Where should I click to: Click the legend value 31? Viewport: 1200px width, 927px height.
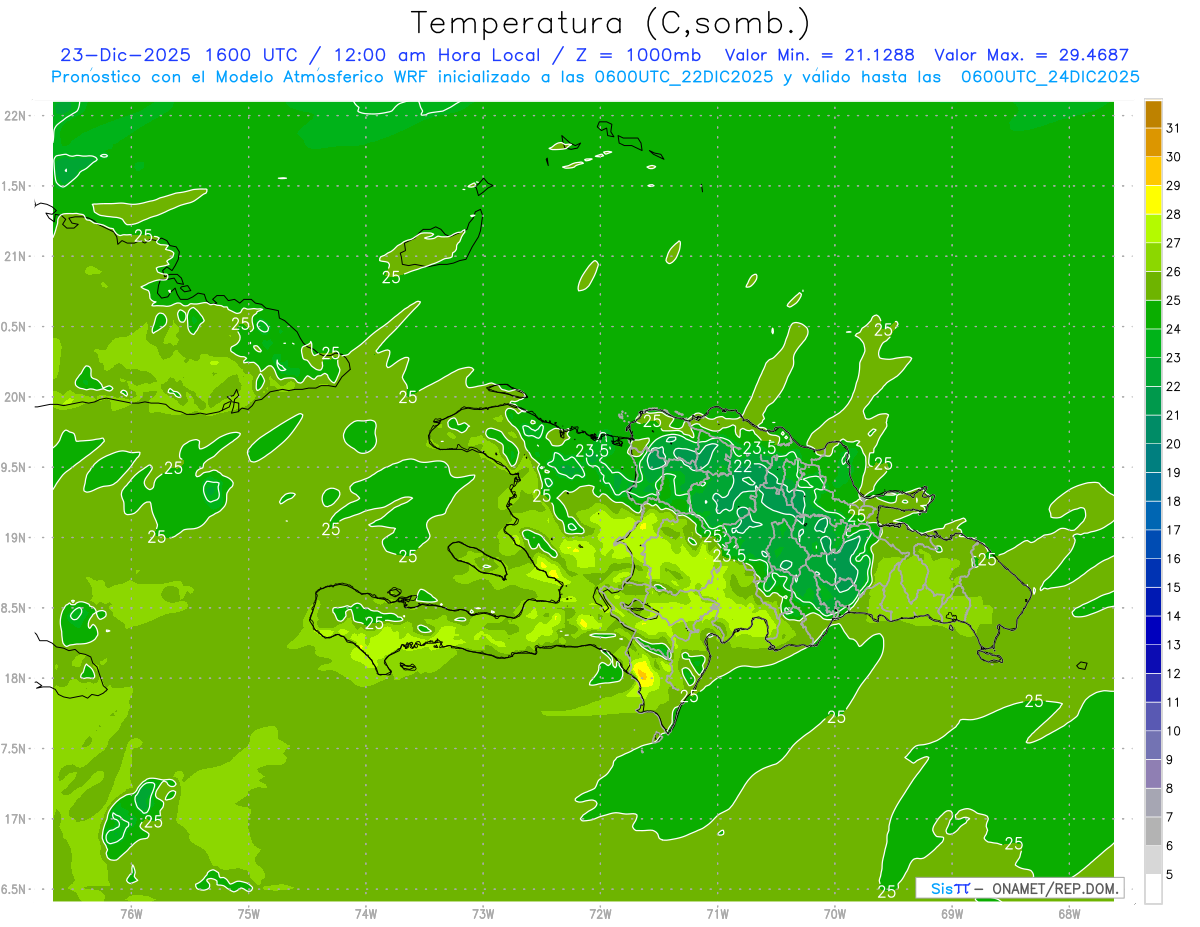point(1174,128)
